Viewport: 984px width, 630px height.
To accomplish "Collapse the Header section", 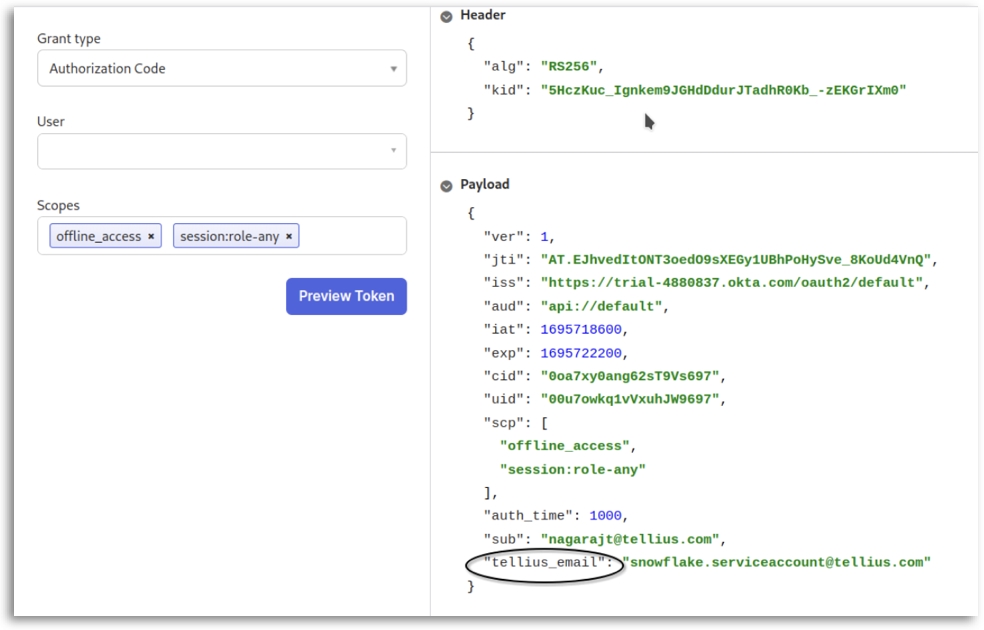I will coord(446,16).
